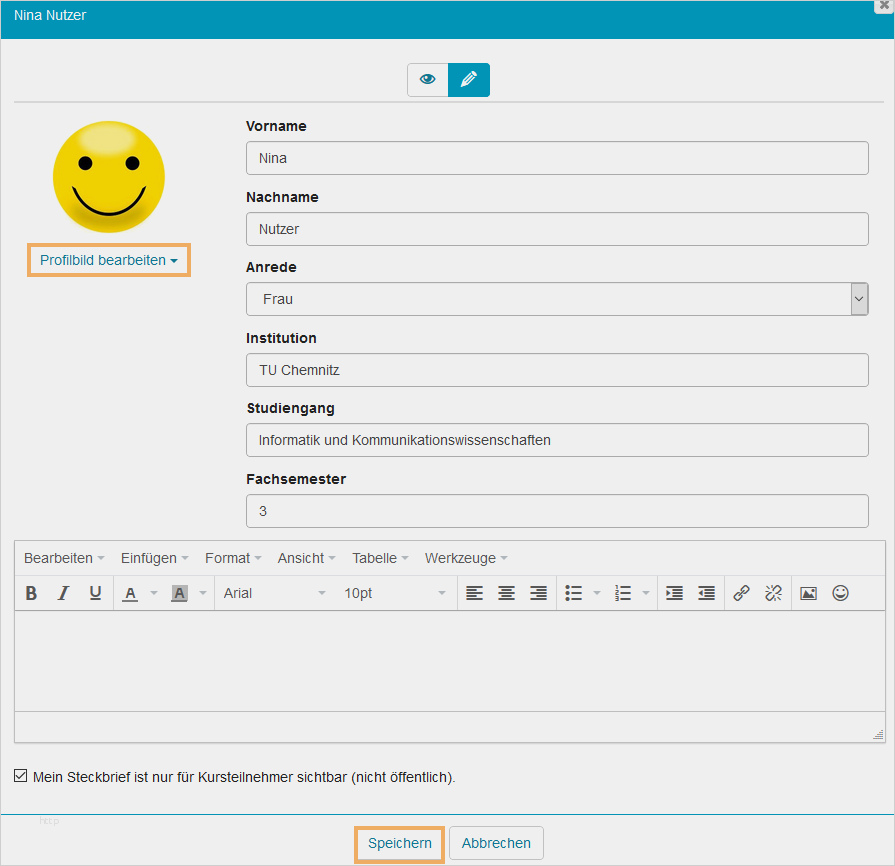The width and height of the screenshot is (895, 866).
Task: Insert a hyperlink in the editor
Action: (741, 593)
